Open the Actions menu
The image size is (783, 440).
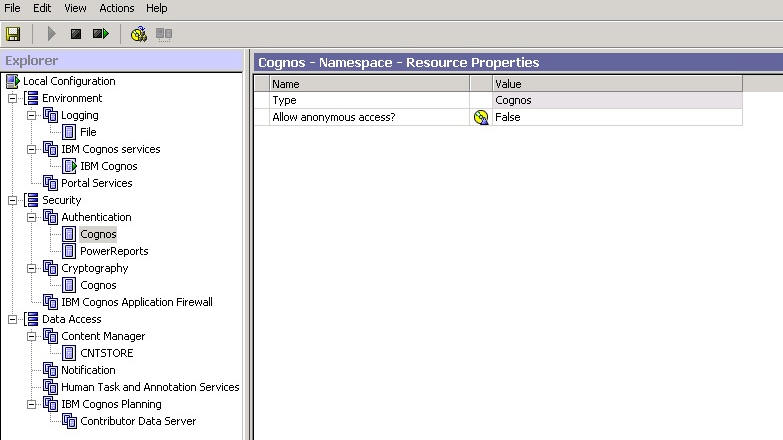coord(117,8)
